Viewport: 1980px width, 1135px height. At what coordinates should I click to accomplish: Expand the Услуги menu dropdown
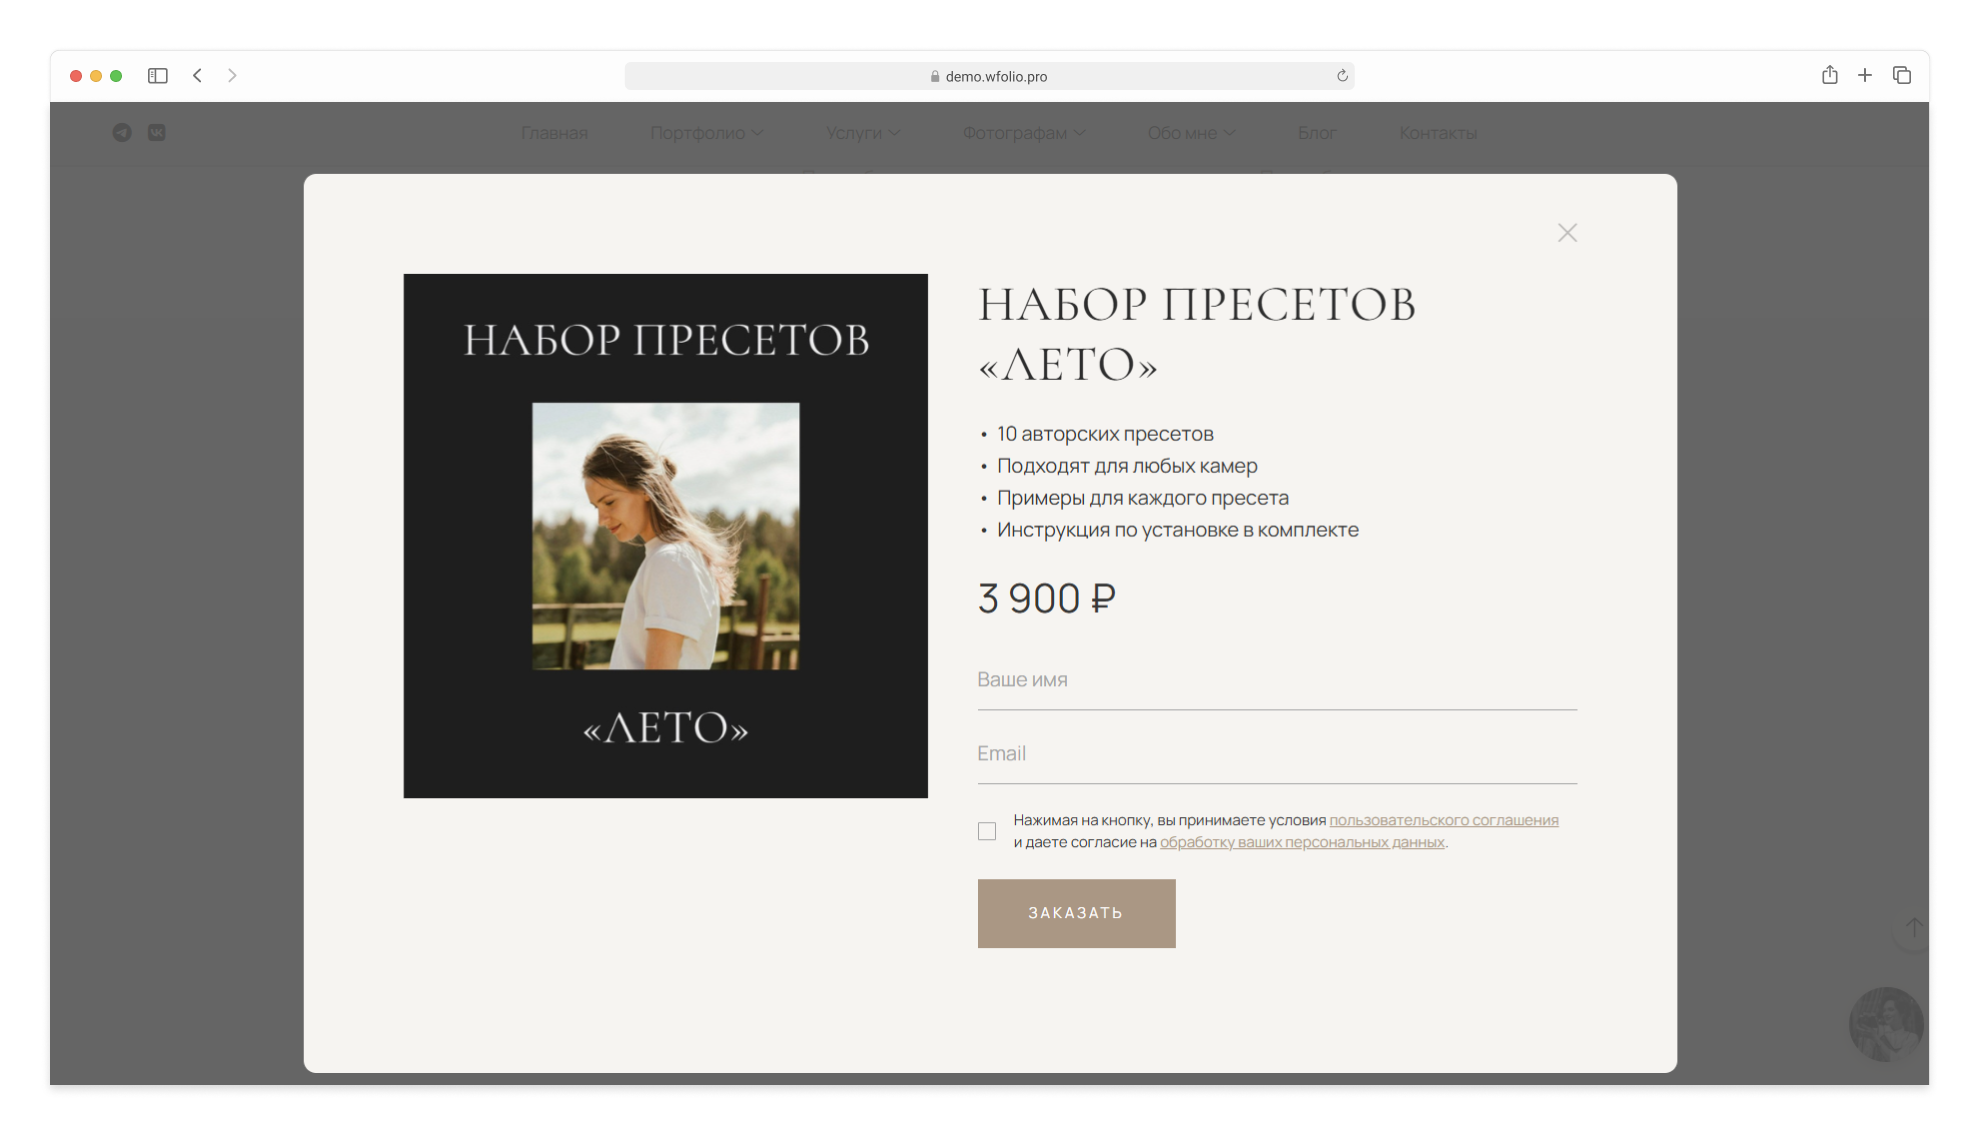point(862,133)
